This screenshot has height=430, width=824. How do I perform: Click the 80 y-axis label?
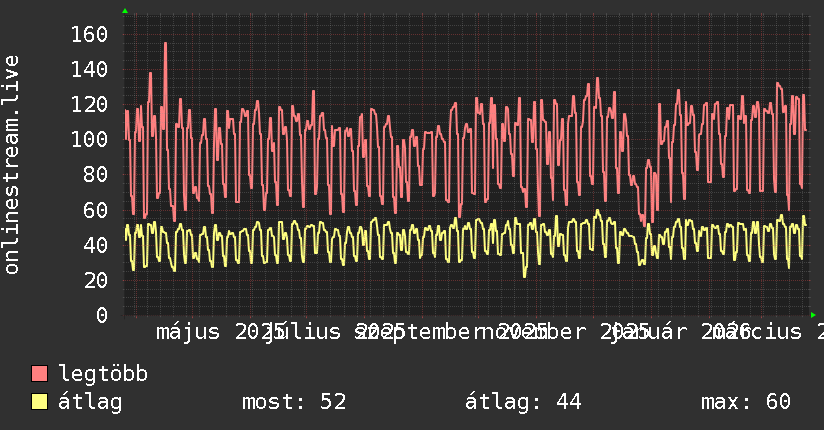coord(96,175)
